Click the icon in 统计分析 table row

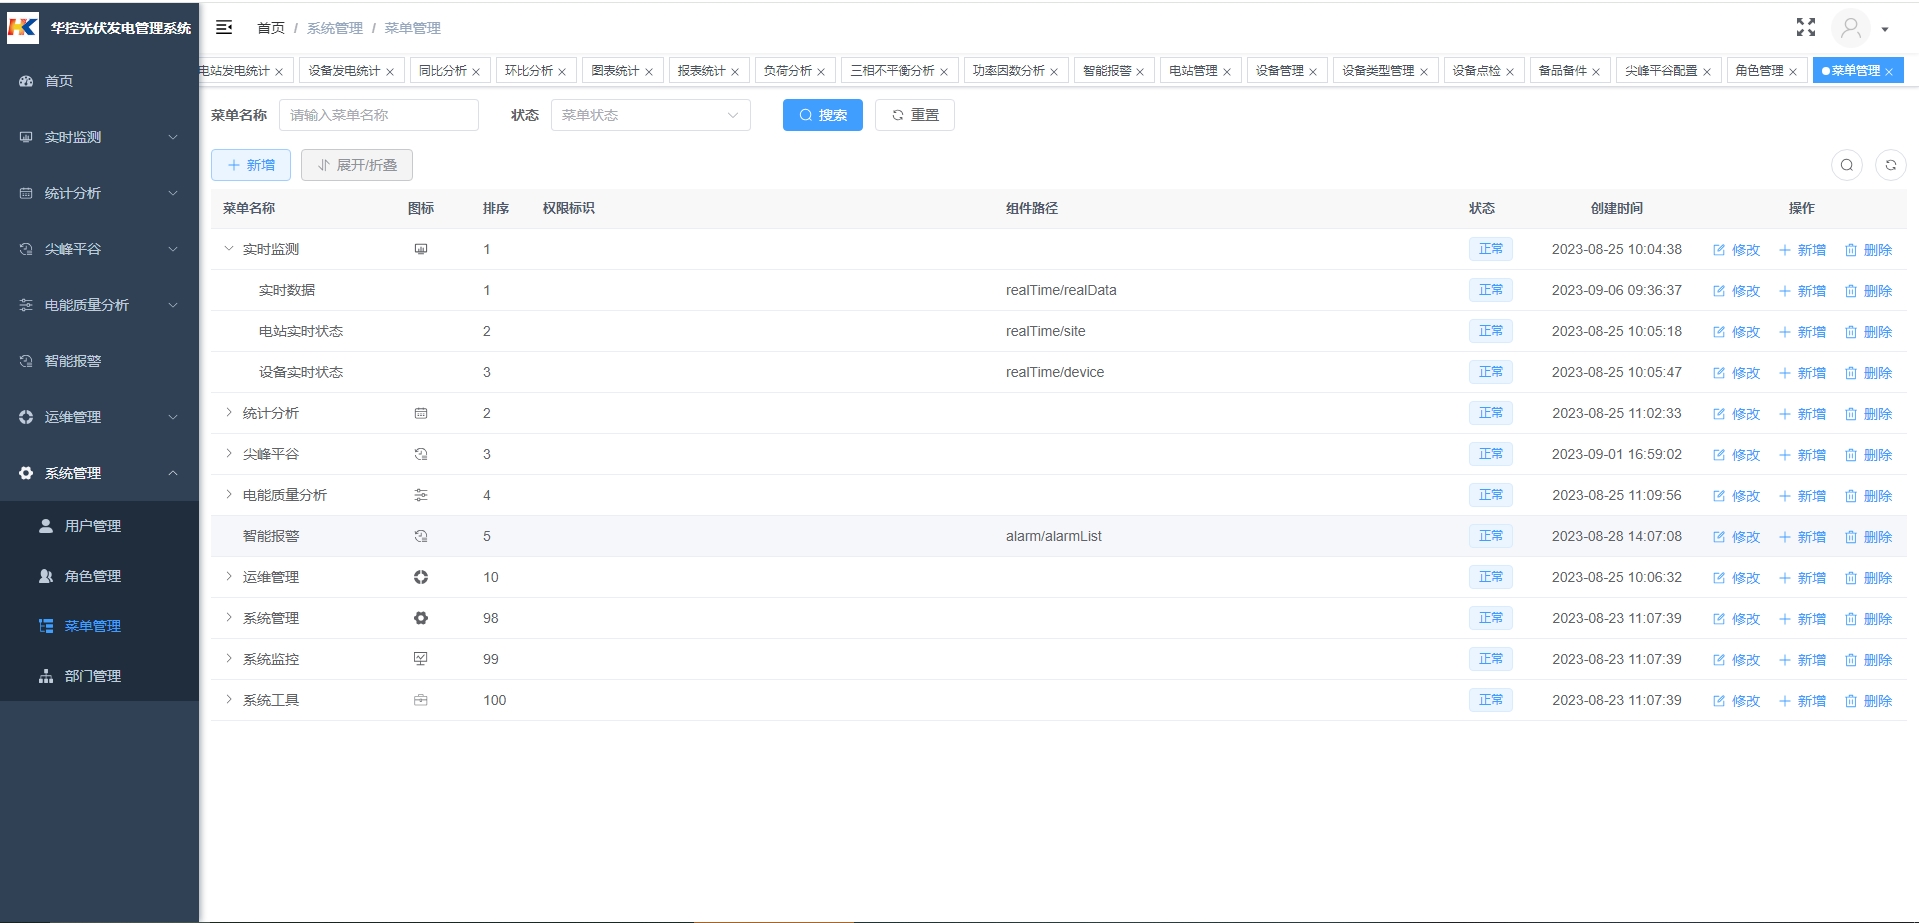pos(421,413)
